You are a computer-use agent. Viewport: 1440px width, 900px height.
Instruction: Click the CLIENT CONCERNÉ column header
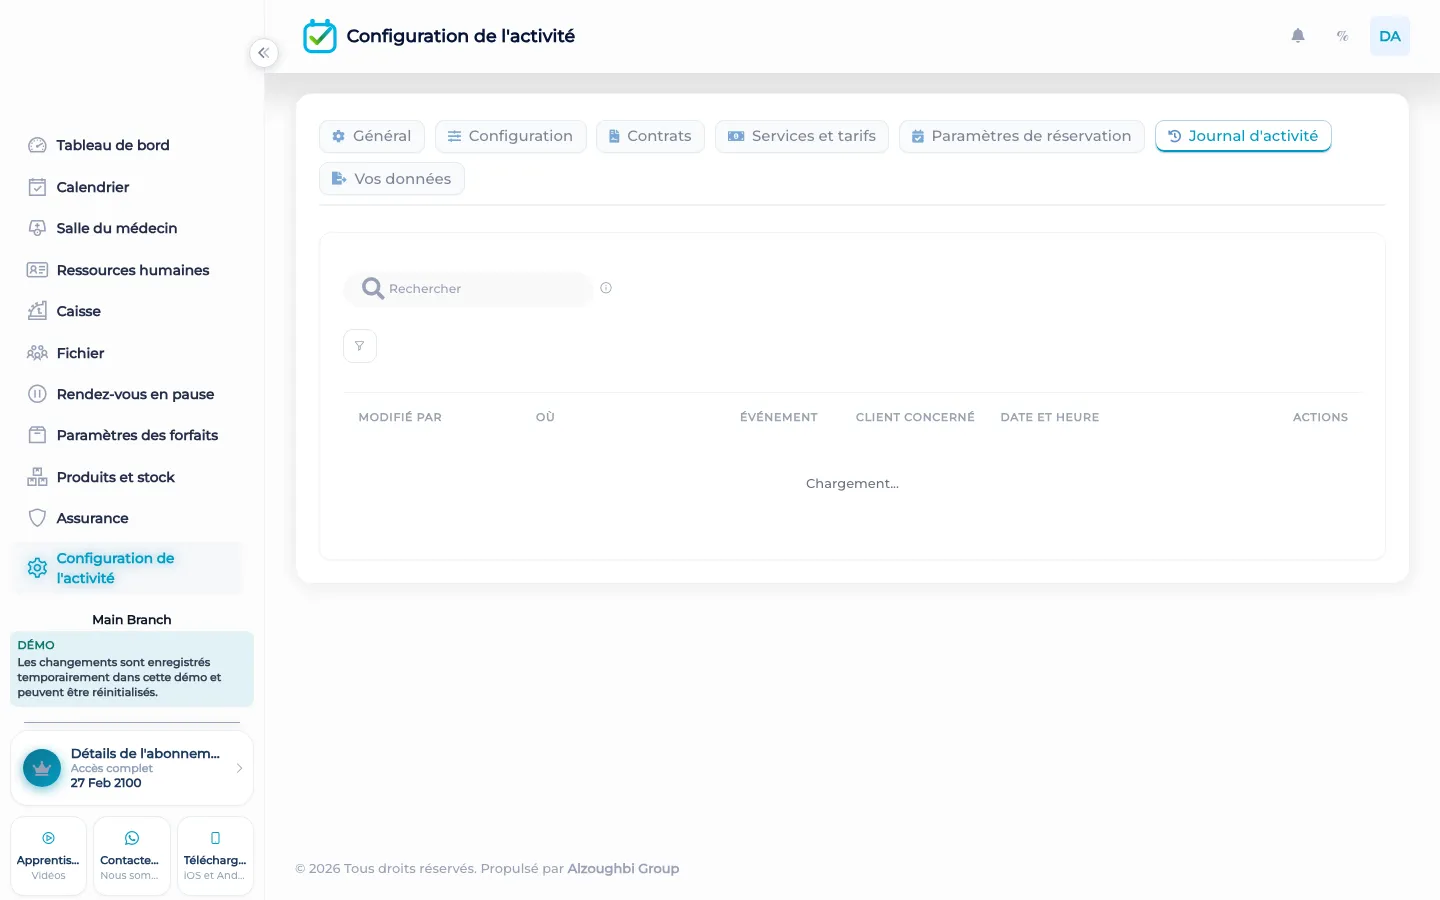pyautogui.click(x=915, y=417)
